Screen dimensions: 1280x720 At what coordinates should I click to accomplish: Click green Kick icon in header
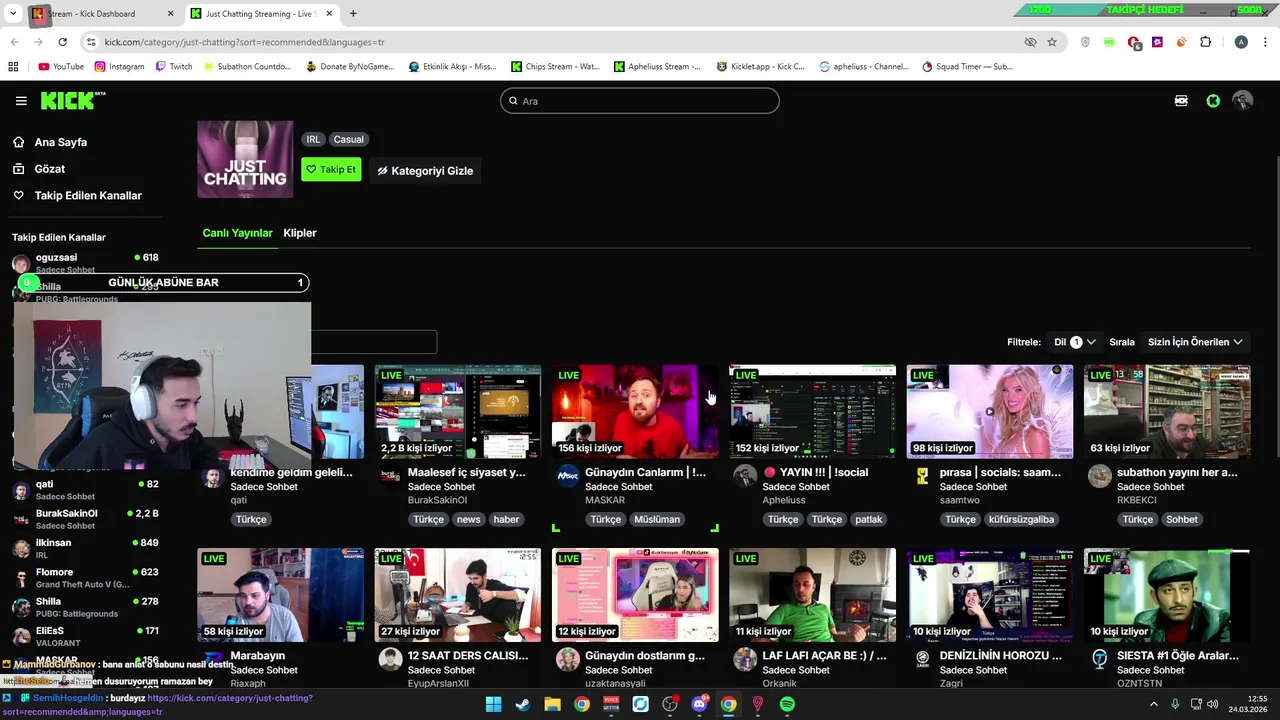click(1213, 101)
